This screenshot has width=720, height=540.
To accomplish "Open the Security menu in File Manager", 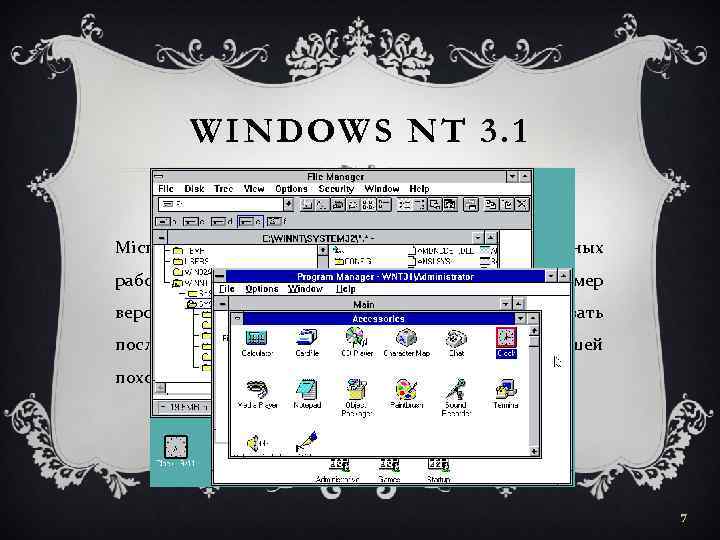I will coord(336,189).
